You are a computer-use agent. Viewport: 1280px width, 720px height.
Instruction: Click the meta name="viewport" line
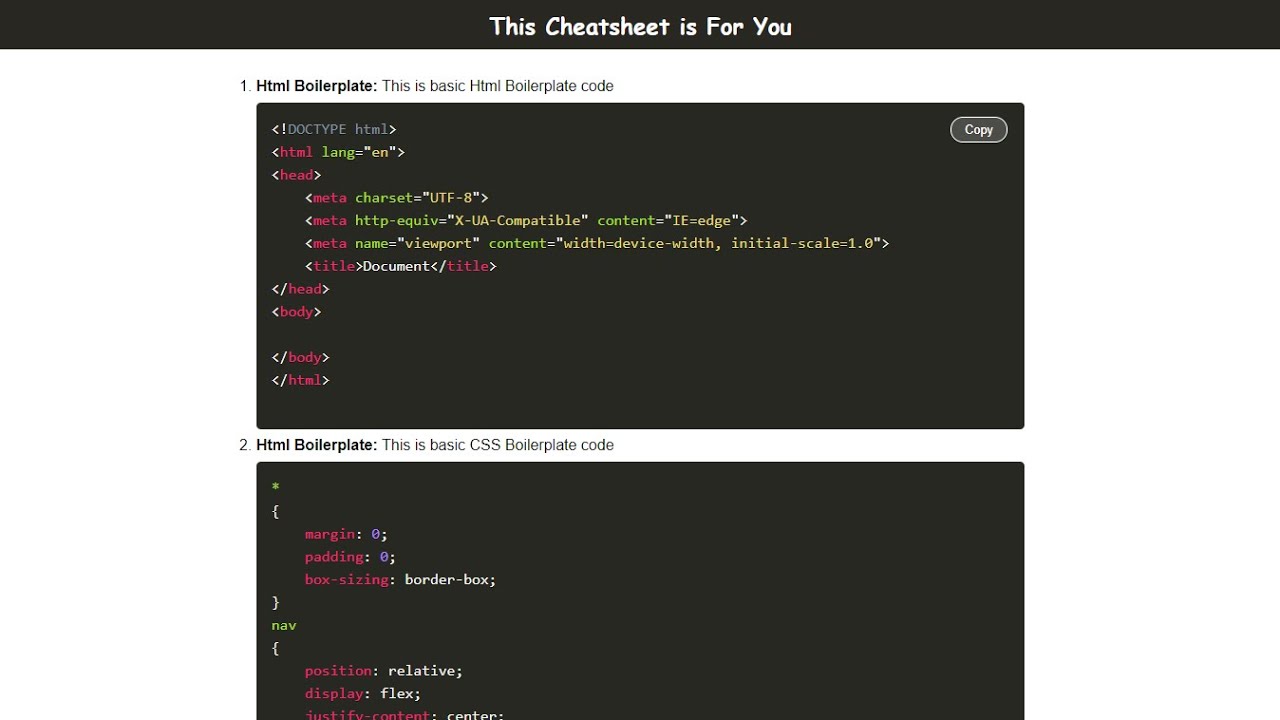[x=597, y=243]
